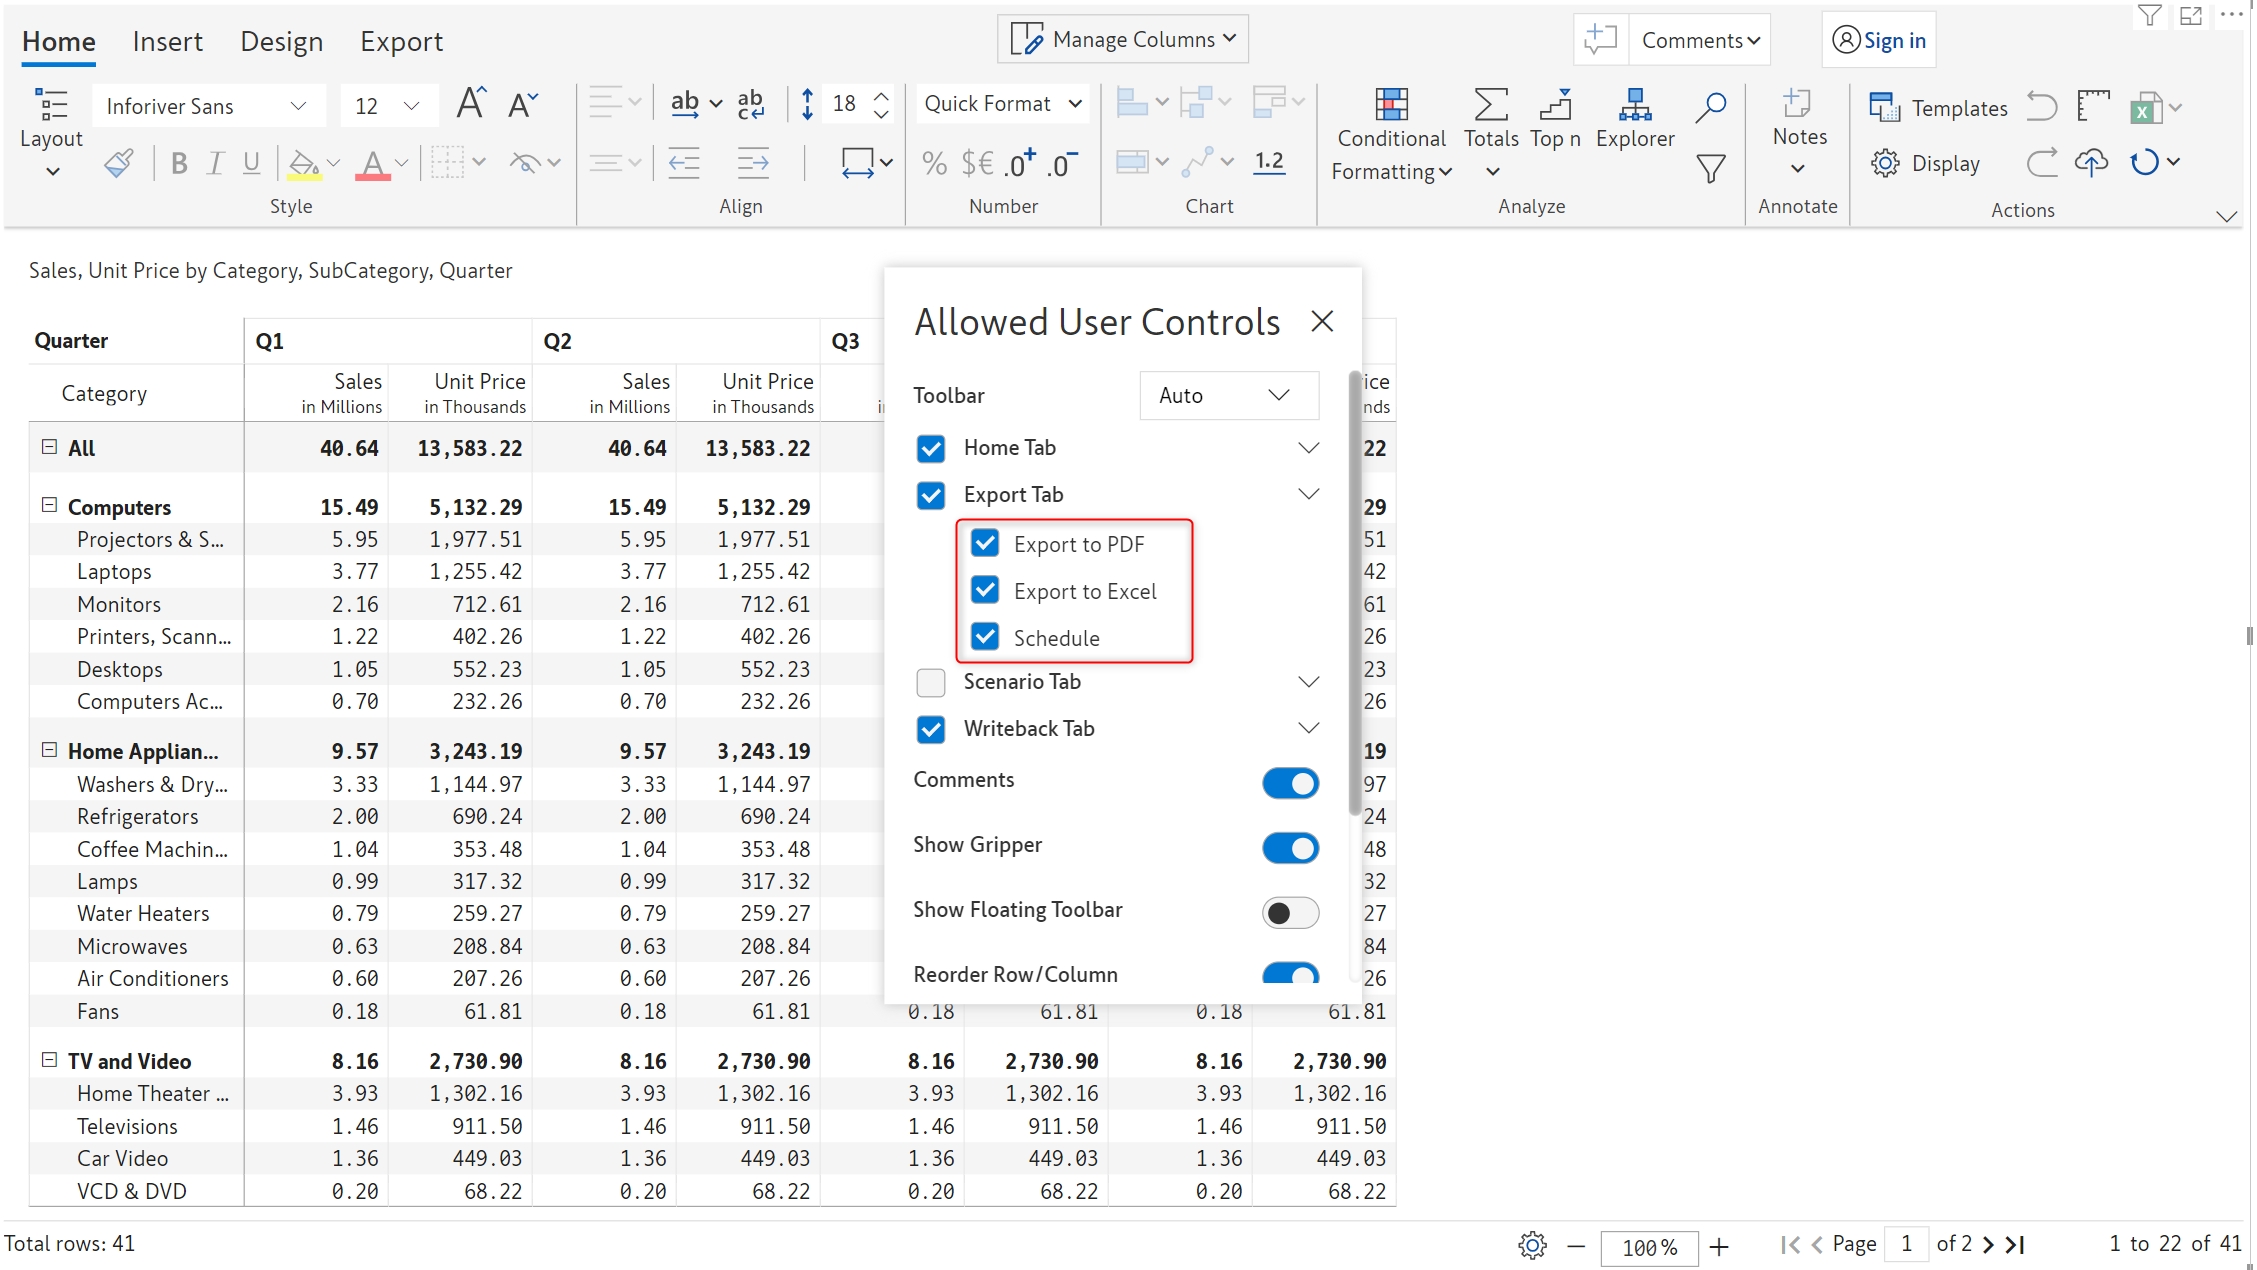Click the search magnifier icon
This screenshot has height=1270, width=2257.
tap(1711, 105)
